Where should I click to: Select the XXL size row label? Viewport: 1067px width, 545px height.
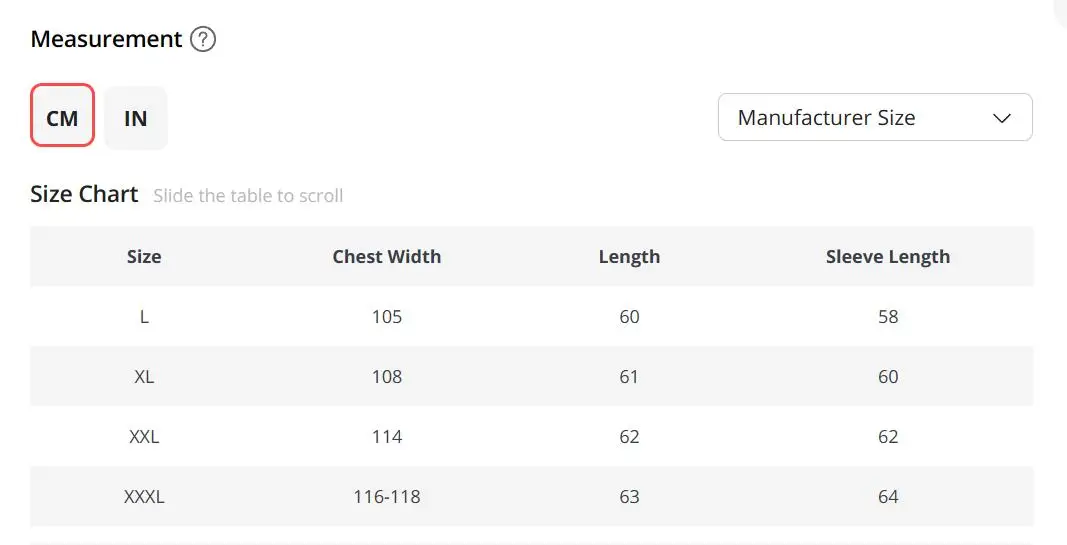[144, 437]
